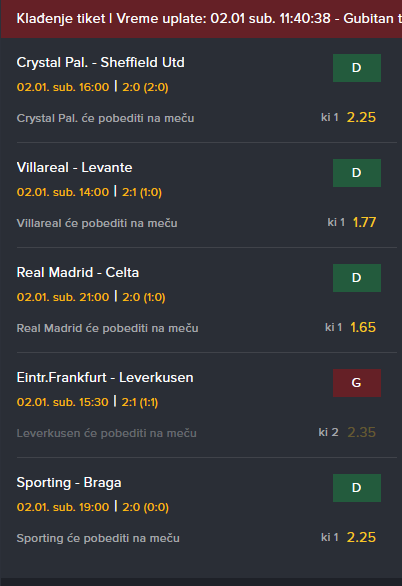Click the 1.77 odds for Villareal win
The height and width of the screenshot is (586, 402).
[364, 222]
